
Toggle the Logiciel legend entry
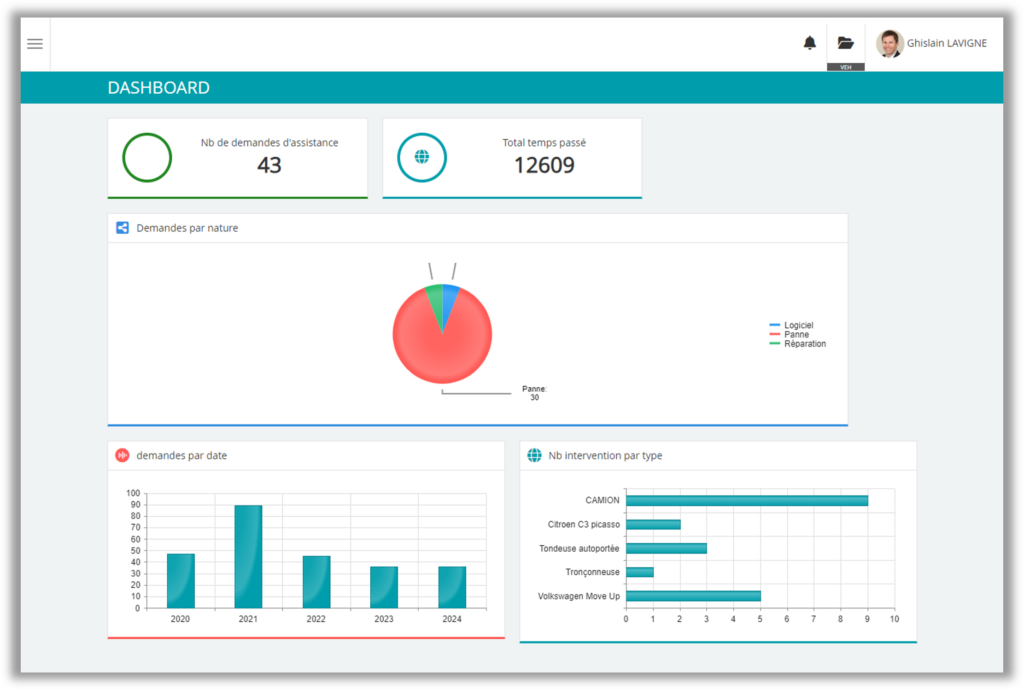click(798, 326)
